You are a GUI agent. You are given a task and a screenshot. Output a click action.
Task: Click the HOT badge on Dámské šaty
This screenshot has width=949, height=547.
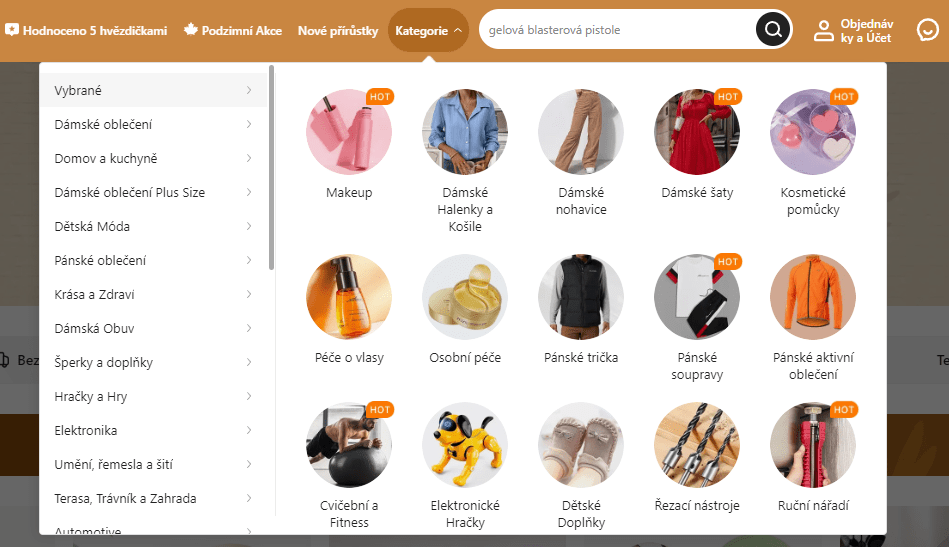pyautogui.click(x=727, y=97)
